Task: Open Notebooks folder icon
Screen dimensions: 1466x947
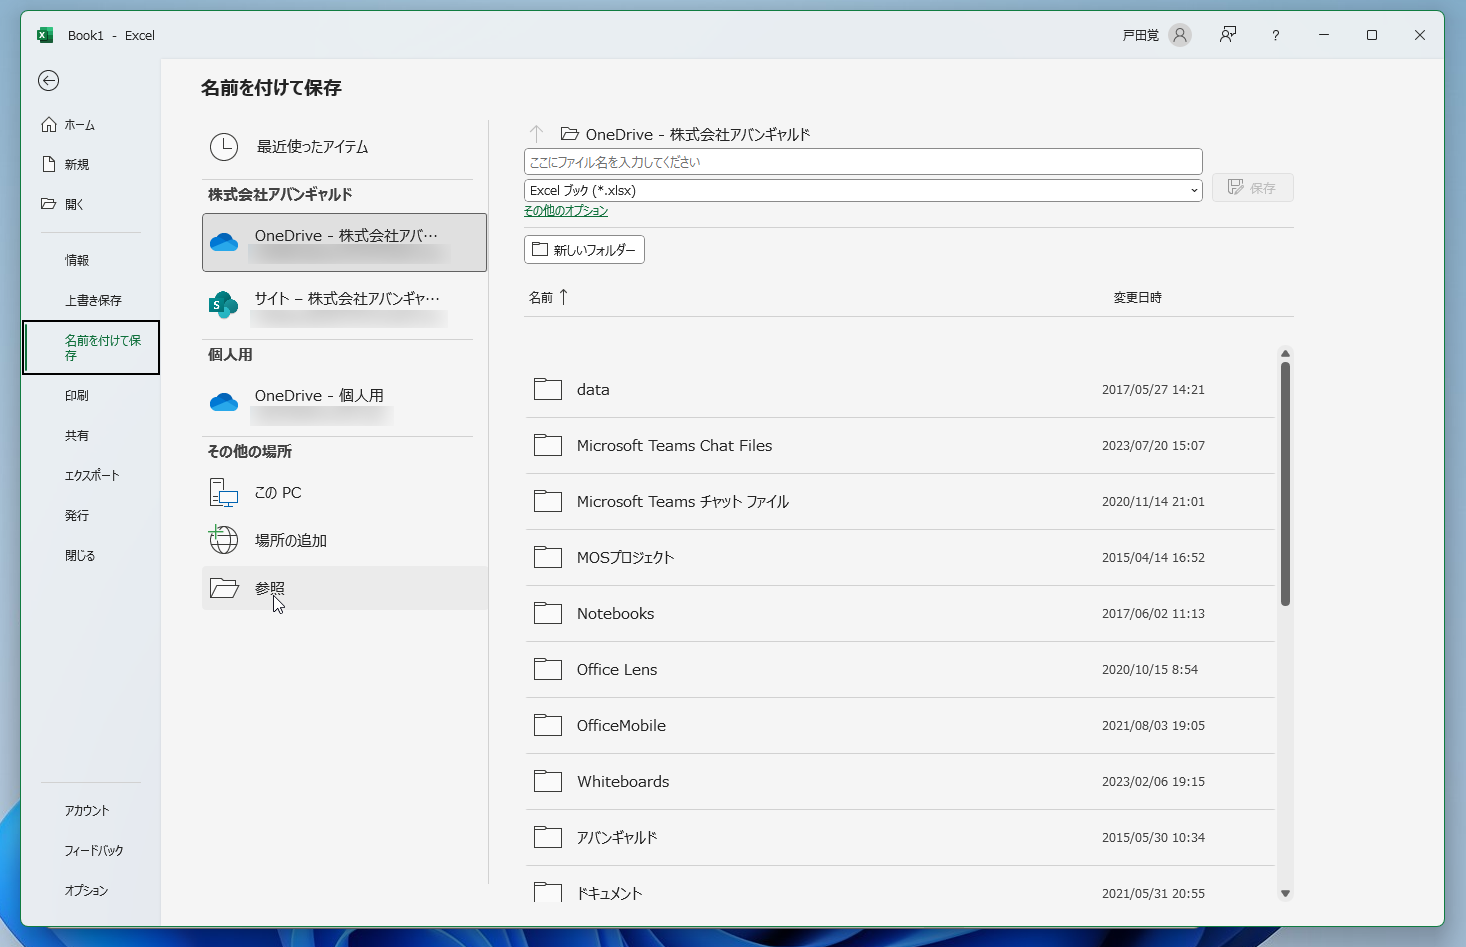Action: coord(548,613)
